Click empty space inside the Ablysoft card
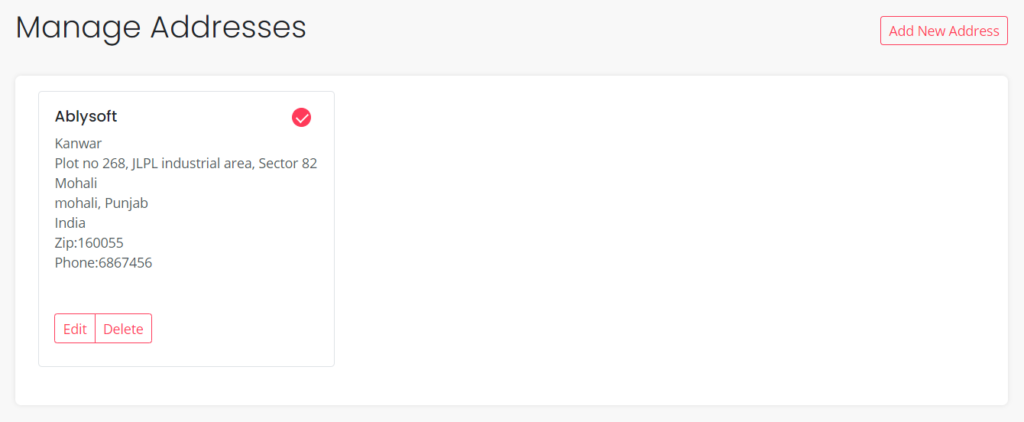Screen dimensions: 1024x422 click(x=240, y=300)
